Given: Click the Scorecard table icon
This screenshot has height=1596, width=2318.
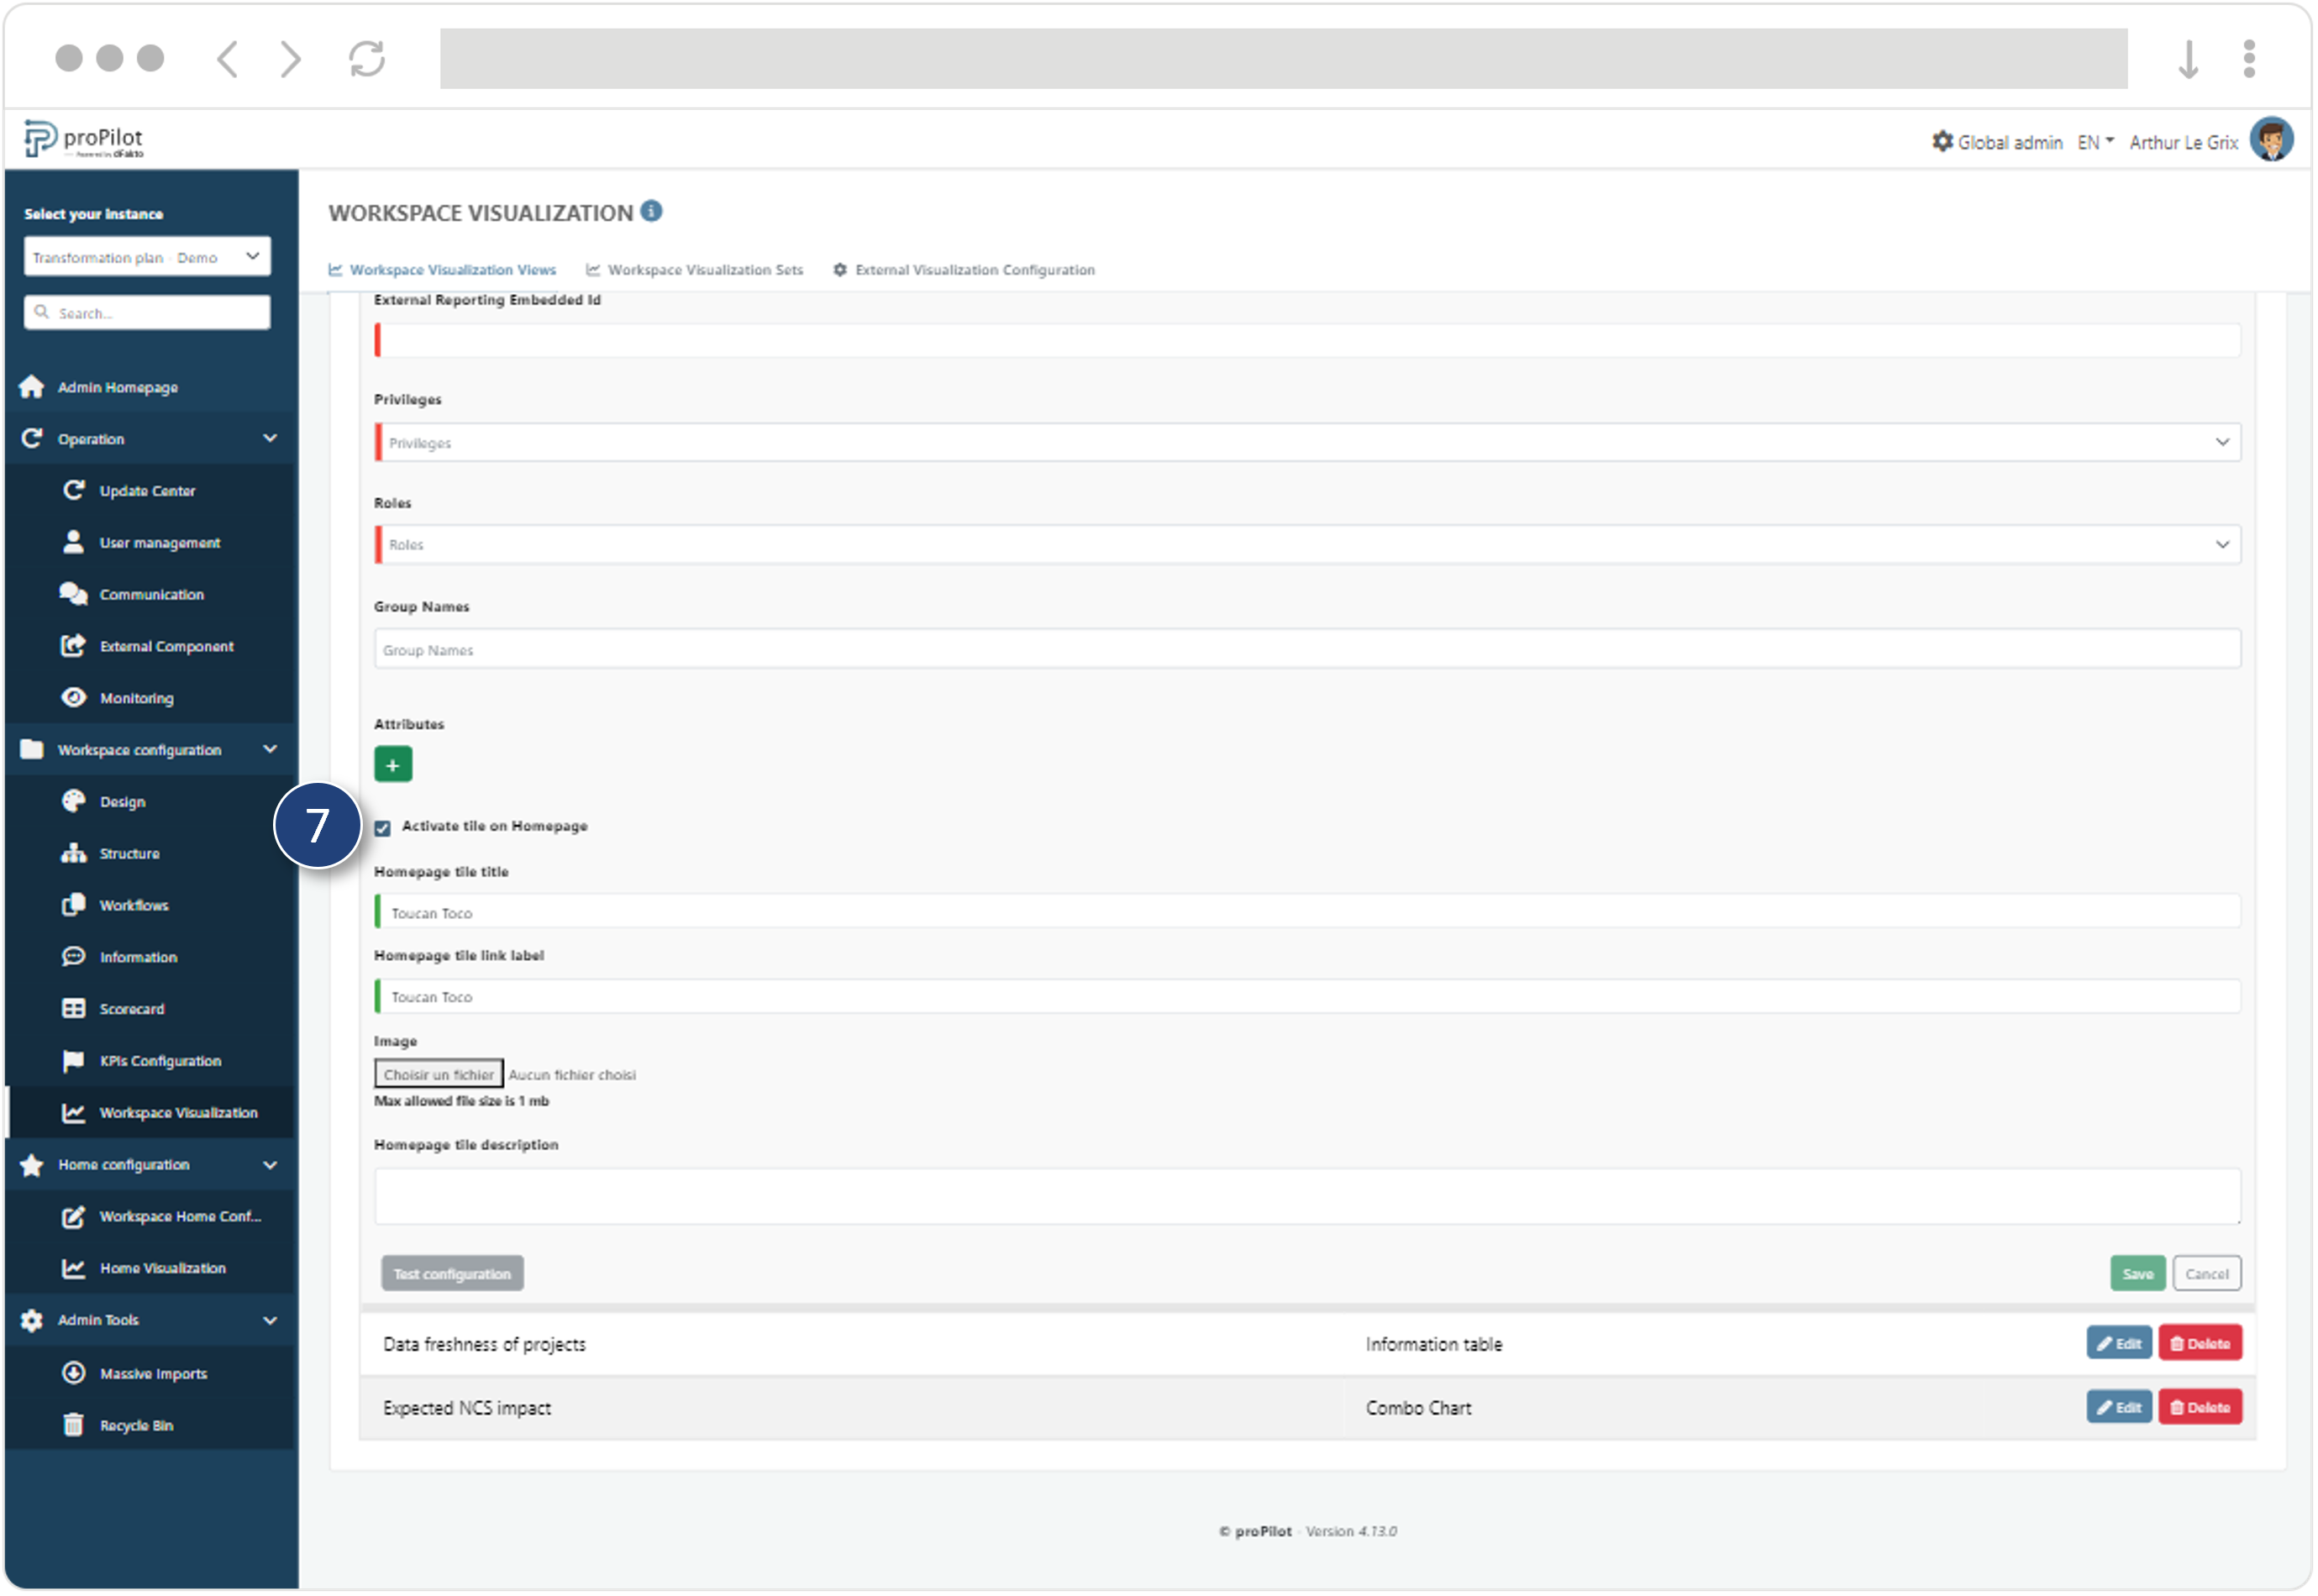Looking at the screenshot, I should click(x=73, y=1009).
